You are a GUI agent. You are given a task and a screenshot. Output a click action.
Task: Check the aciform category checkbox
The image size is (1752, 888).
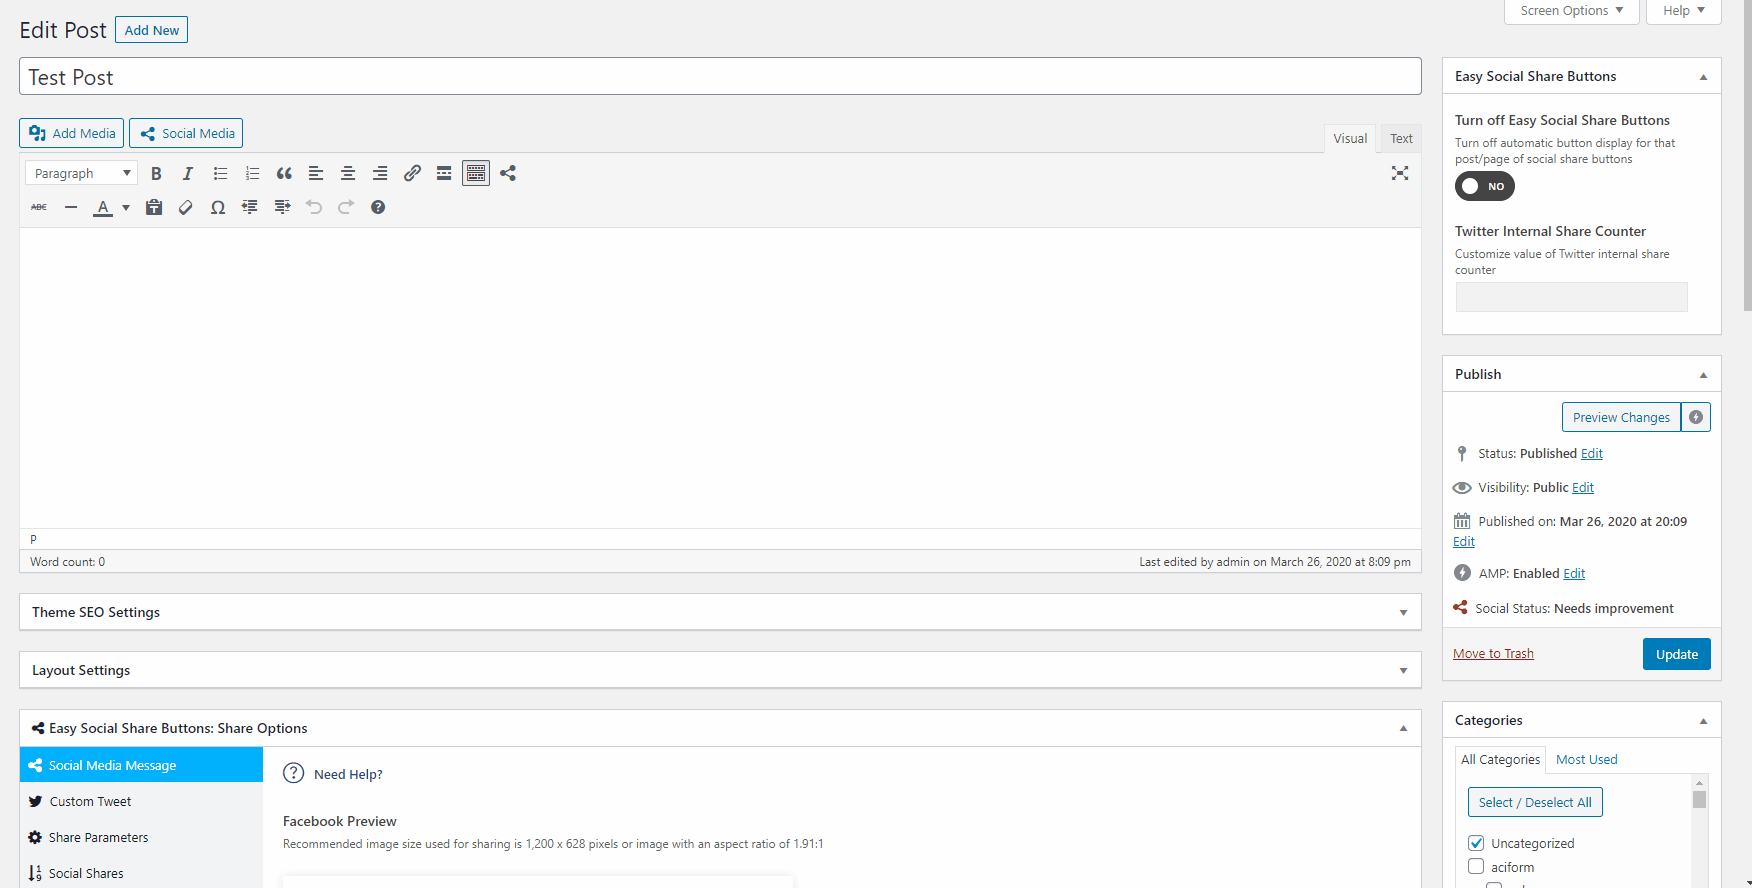pyautogui.click(x=1476, y=867)
